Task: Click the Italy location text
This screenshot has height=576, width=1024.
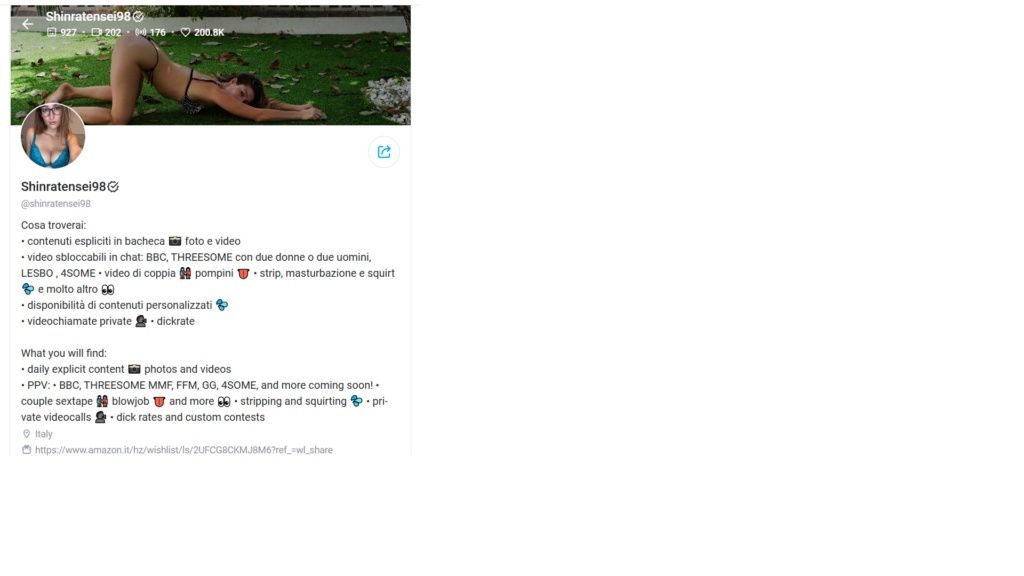Action: click(x=44, y=434)
